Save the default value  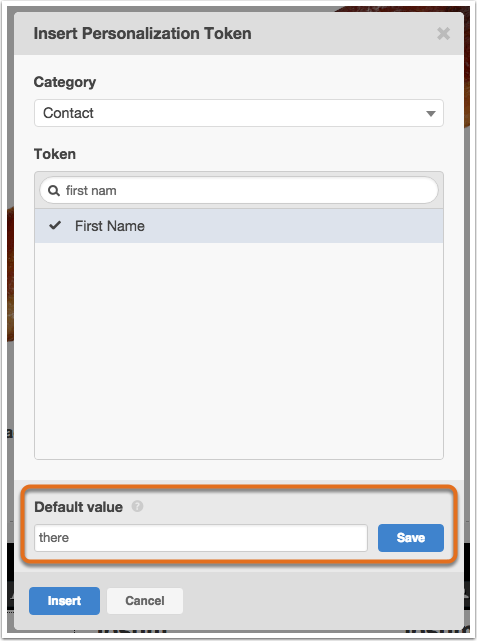coord(410,538)
